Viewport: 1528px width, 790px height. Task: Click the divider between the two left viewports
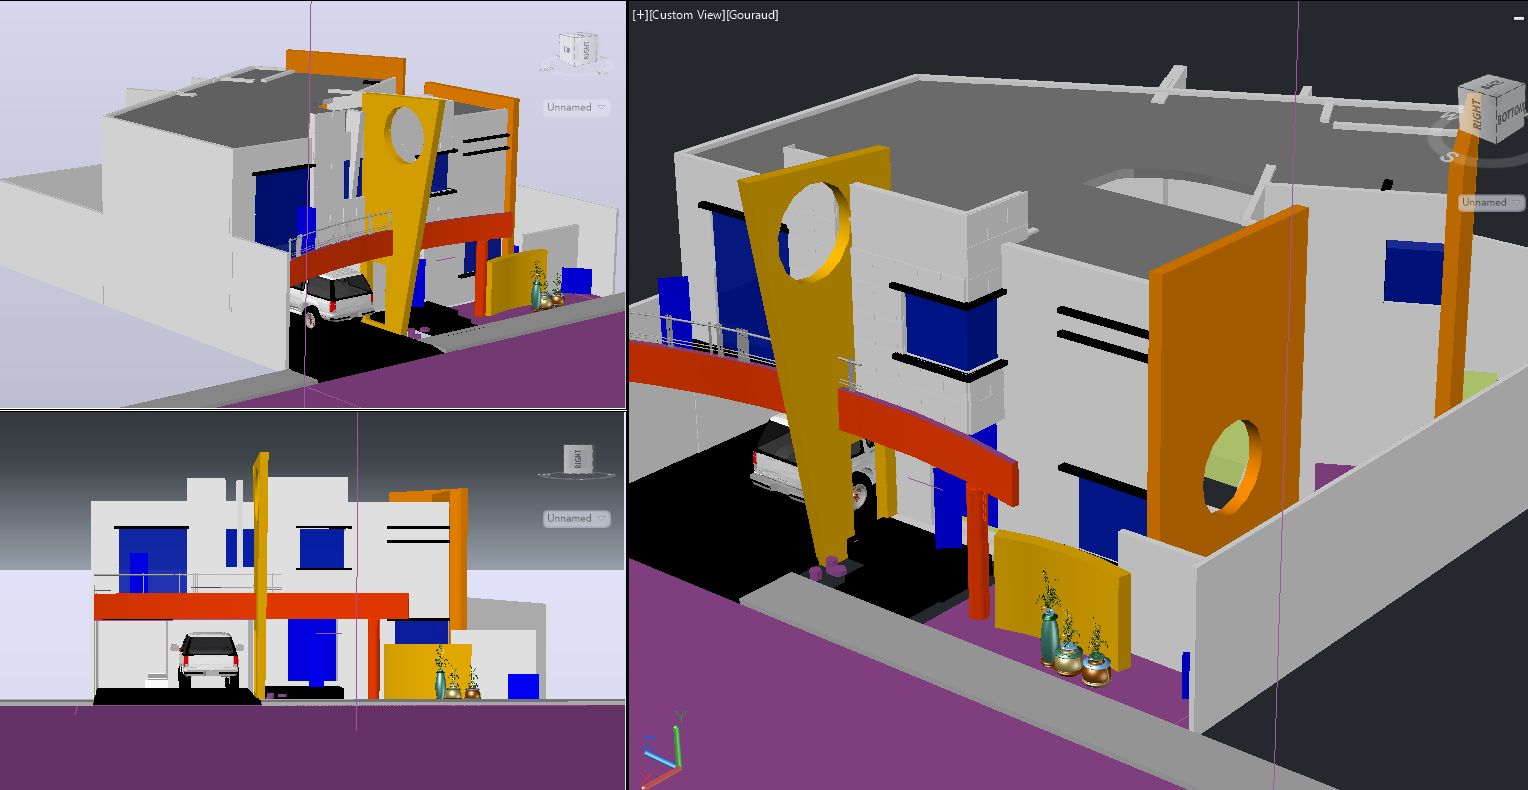coord(312,409)
